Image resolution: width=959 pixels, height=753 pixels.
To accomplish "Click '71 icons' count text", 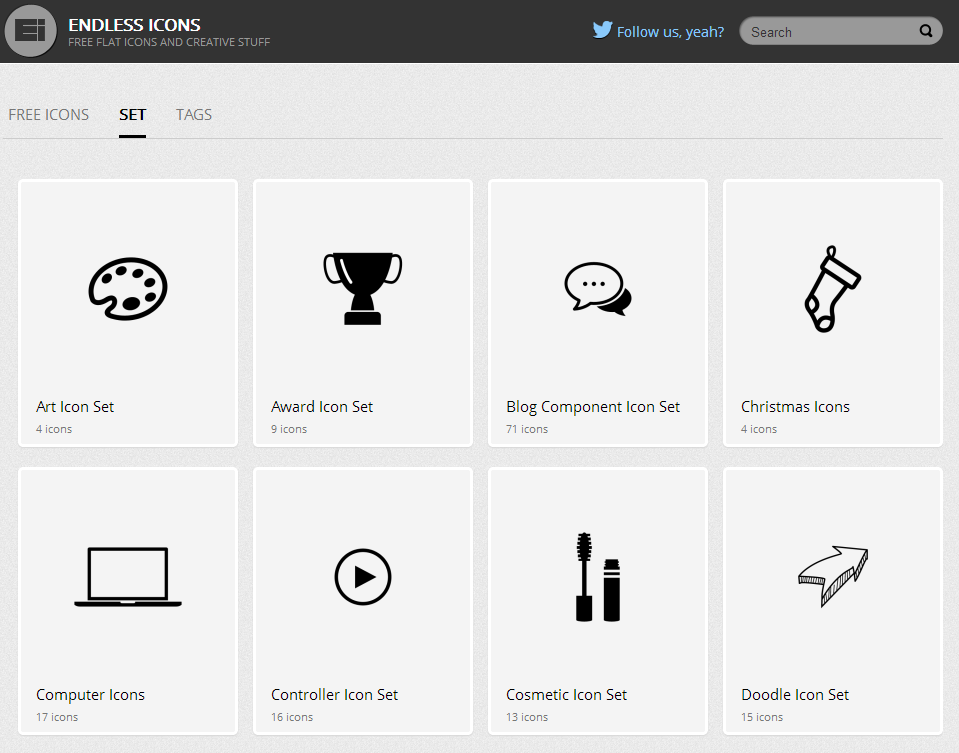I will 527,429.
